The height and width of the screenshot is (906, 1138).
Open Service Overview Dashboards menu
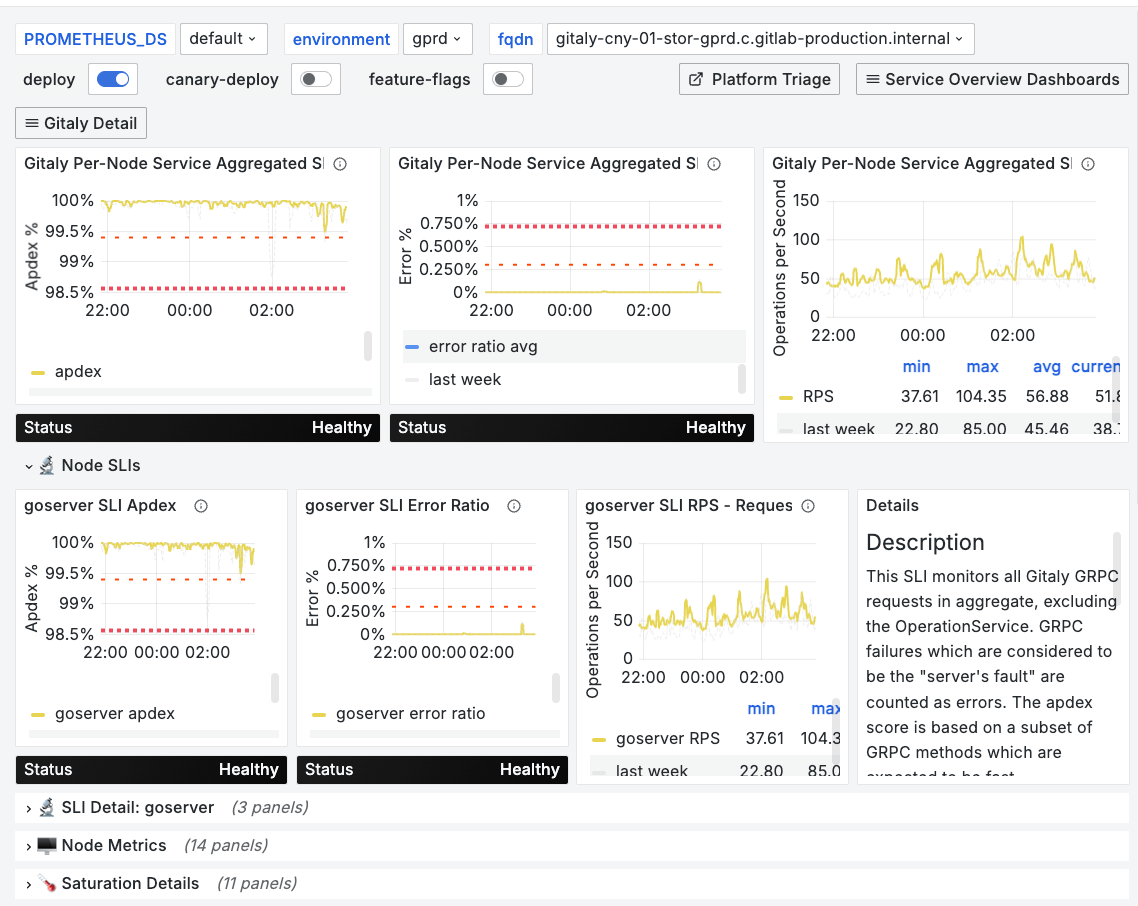click(x=992, y=79)
